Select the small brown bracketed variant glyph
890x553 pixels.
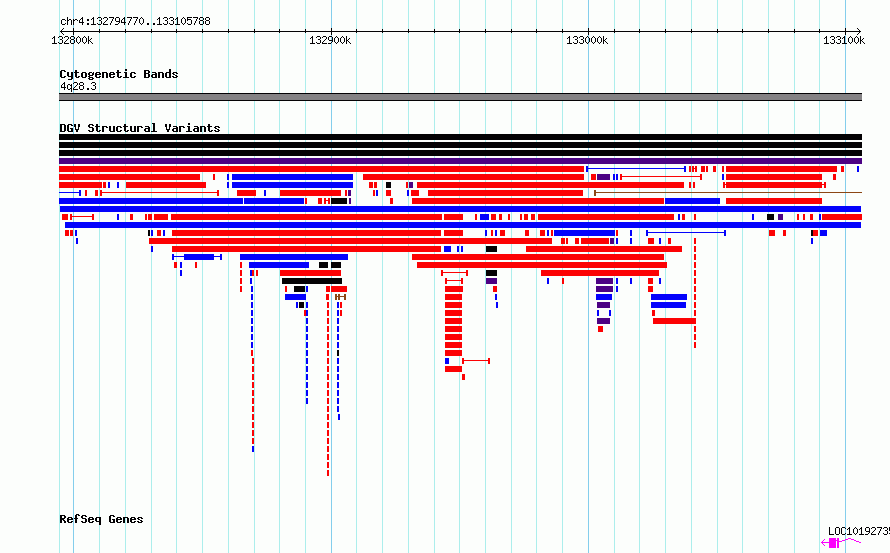tap(340, 297)
